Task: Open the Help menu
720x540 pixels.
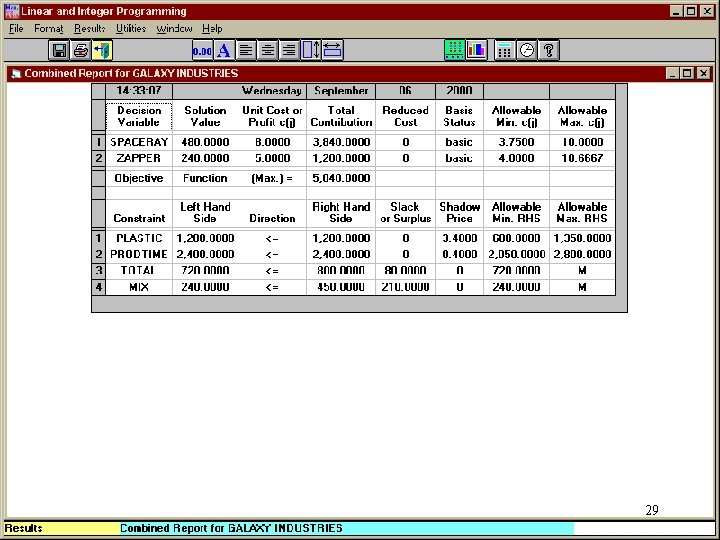Action: point(212,28)
